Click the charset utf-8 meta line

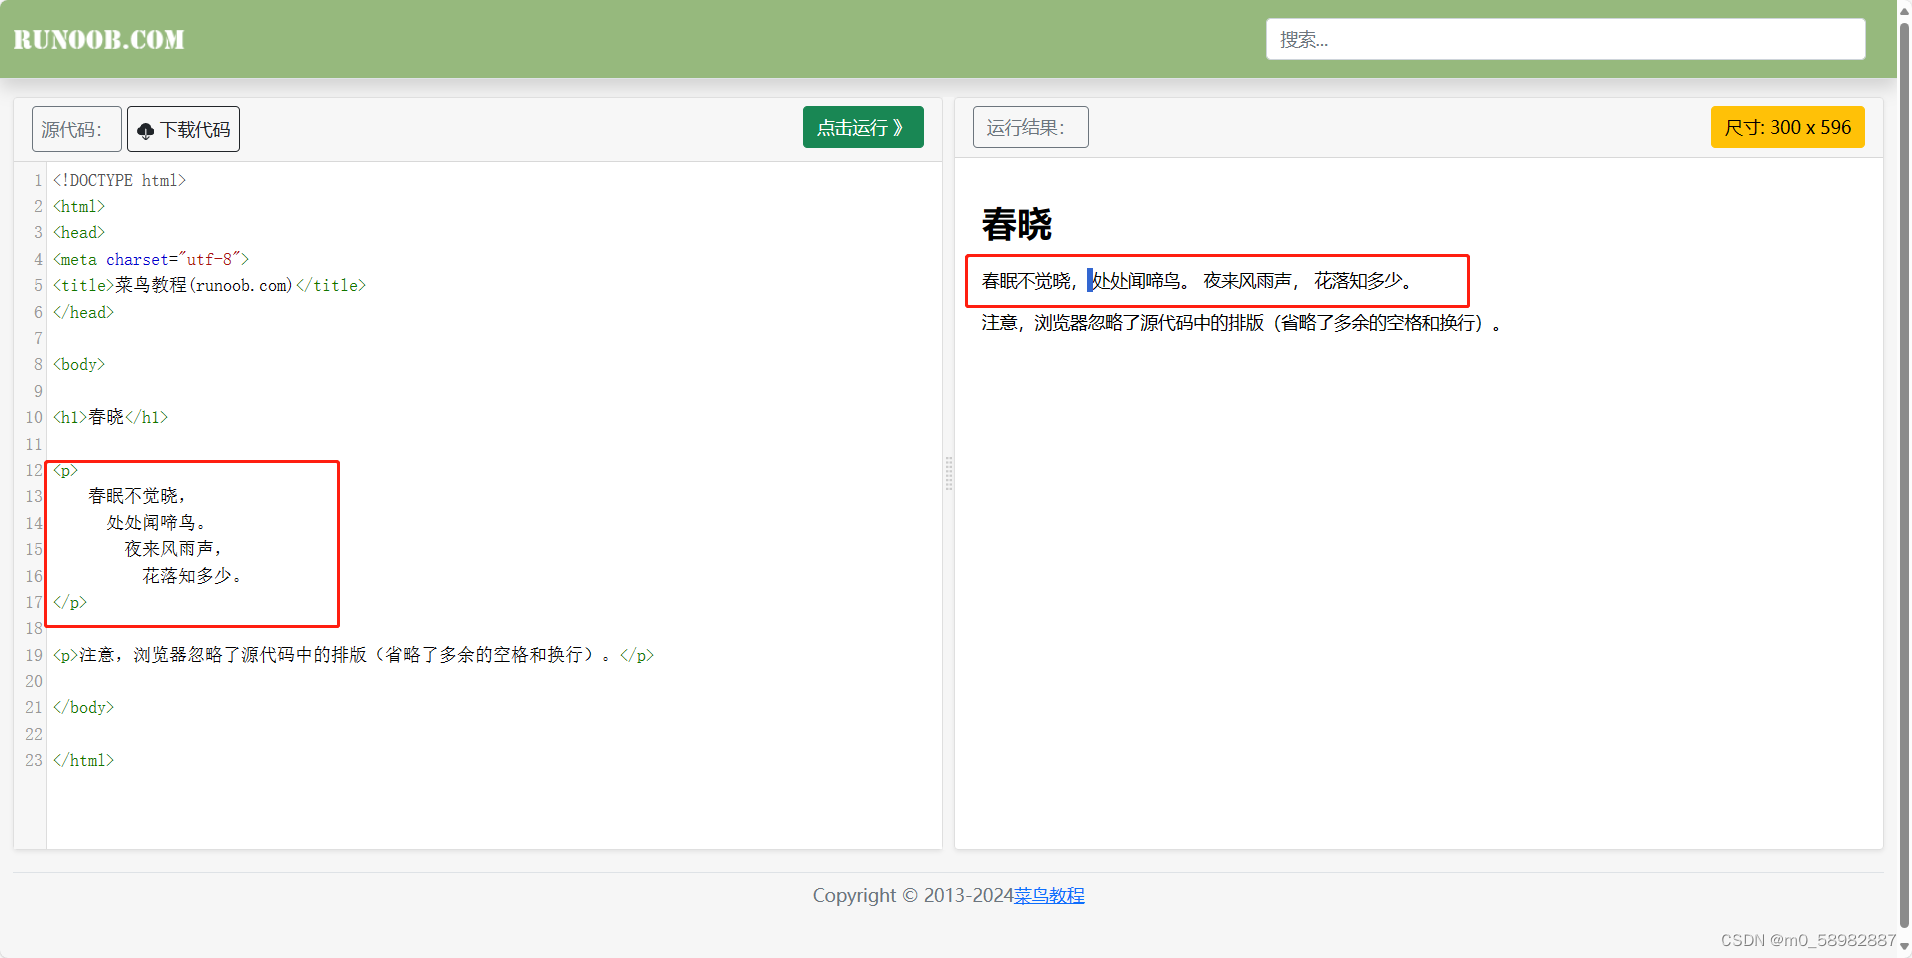(150, 259)
